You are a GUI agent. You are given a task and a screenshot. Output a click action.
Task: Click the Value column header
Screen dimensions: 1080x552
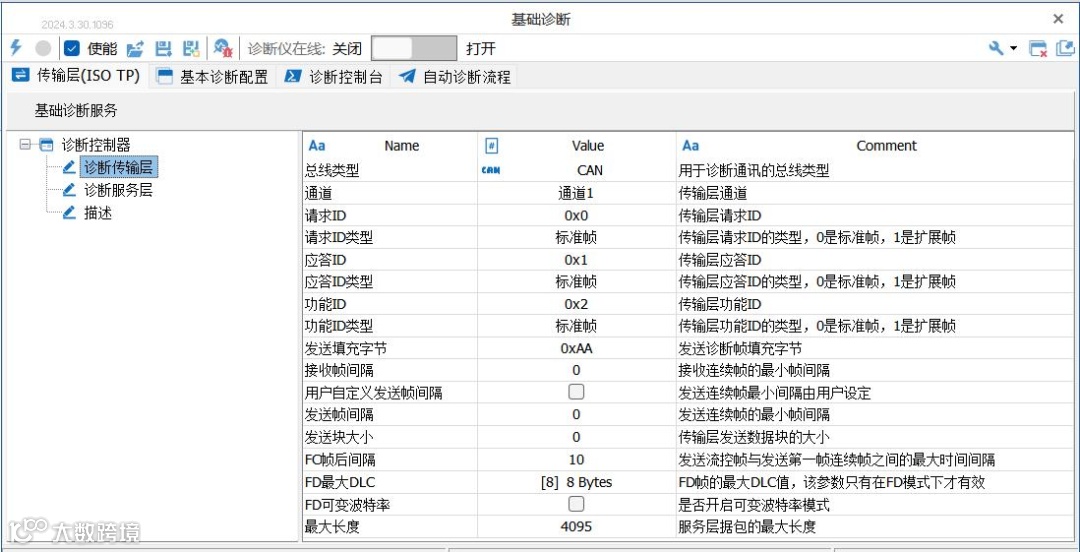[x=588, y=146]
